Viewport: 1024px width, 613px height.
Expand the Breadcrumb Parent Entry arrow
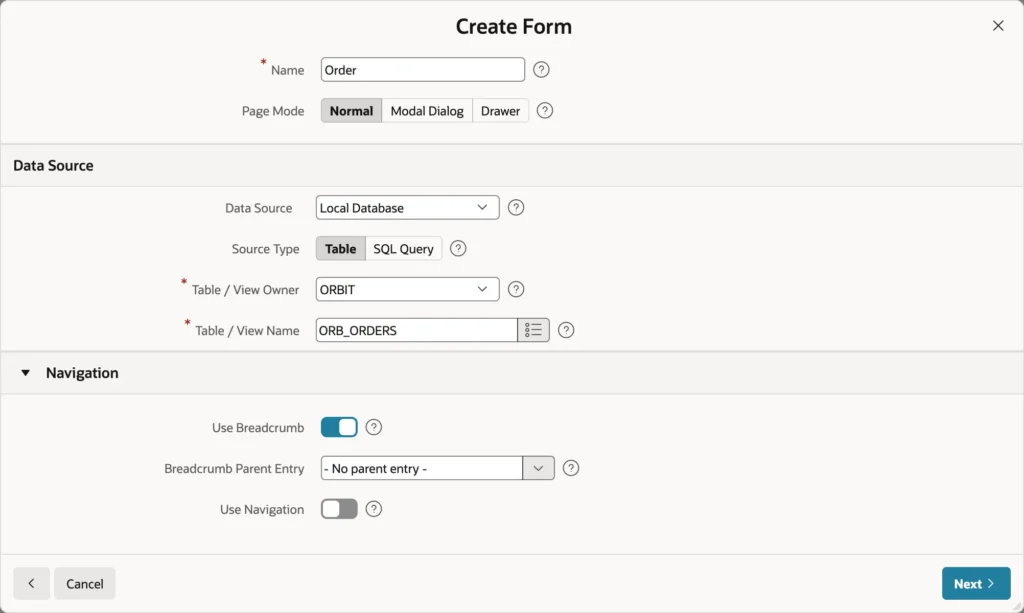click(x=539, y=468)
